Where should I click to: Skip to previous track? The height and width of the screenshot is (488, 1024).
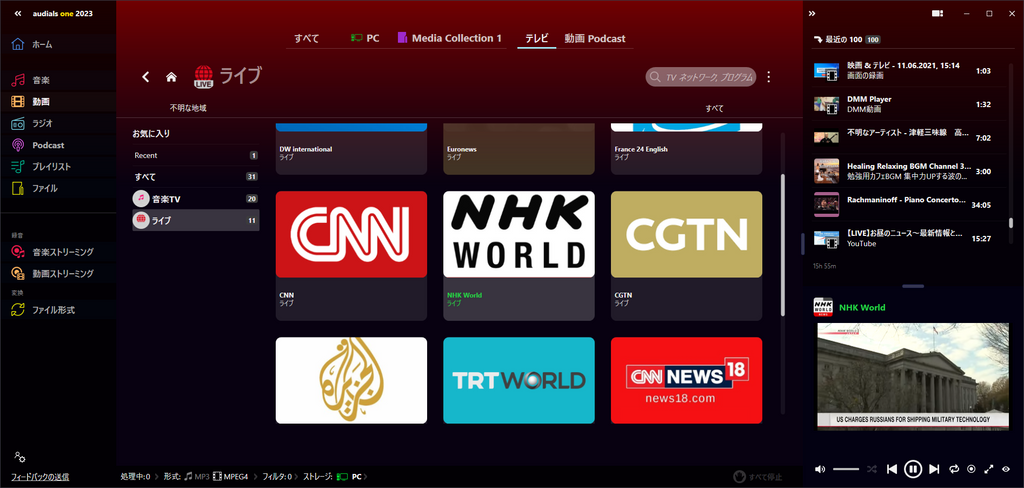(892, 469)
